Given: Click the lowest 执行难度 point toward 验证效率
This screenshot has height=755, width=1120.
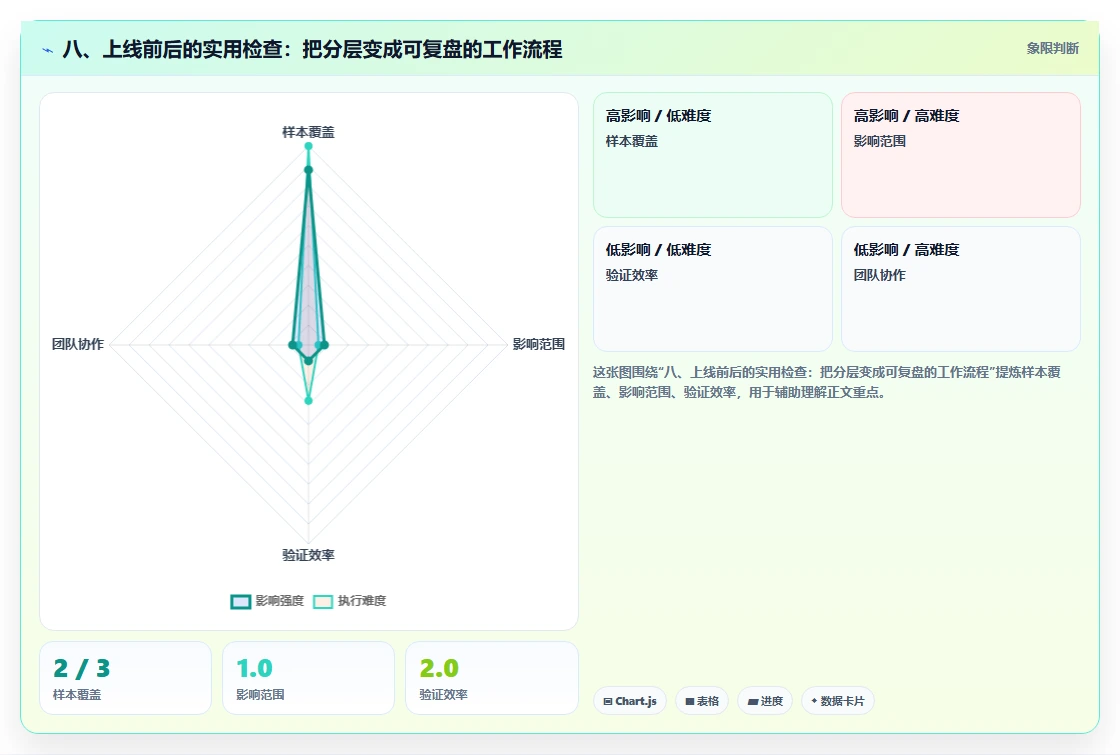Looking at the screenshot, I should click(309, 401).
